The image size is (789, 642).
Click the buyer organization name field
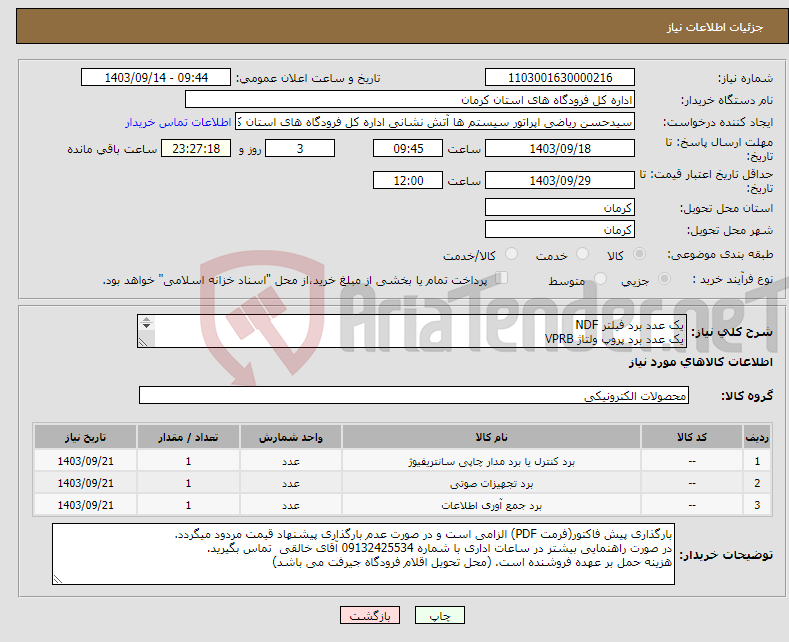pyautogui.click(x=410, y=100)
